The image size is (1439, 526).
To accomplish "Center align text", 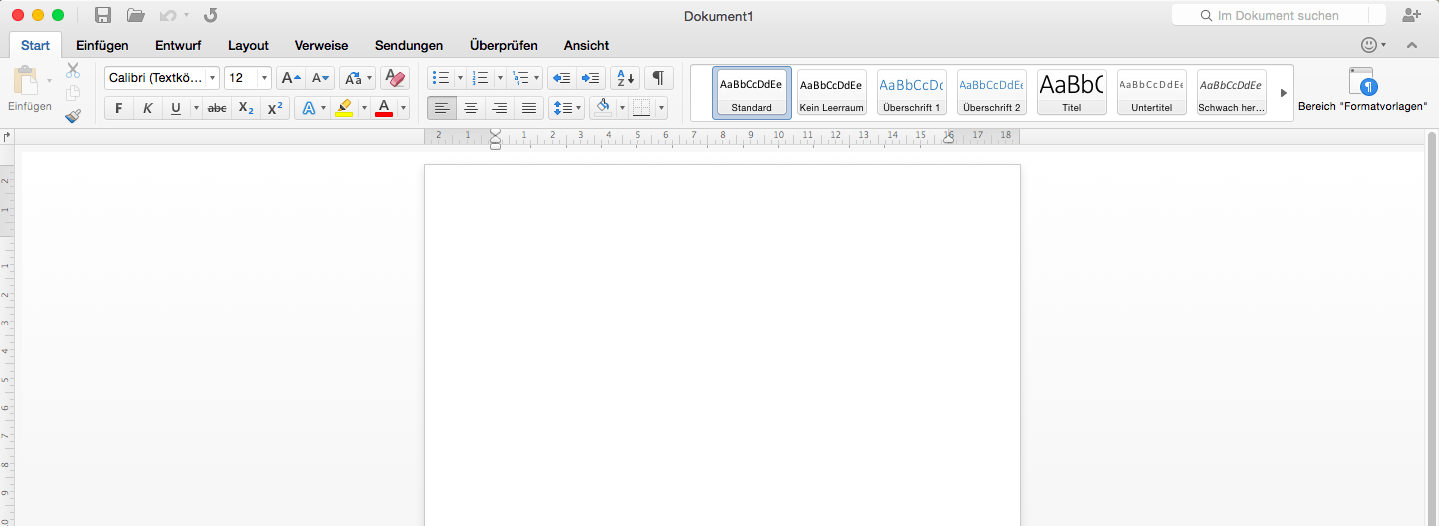I will (471, 108).
